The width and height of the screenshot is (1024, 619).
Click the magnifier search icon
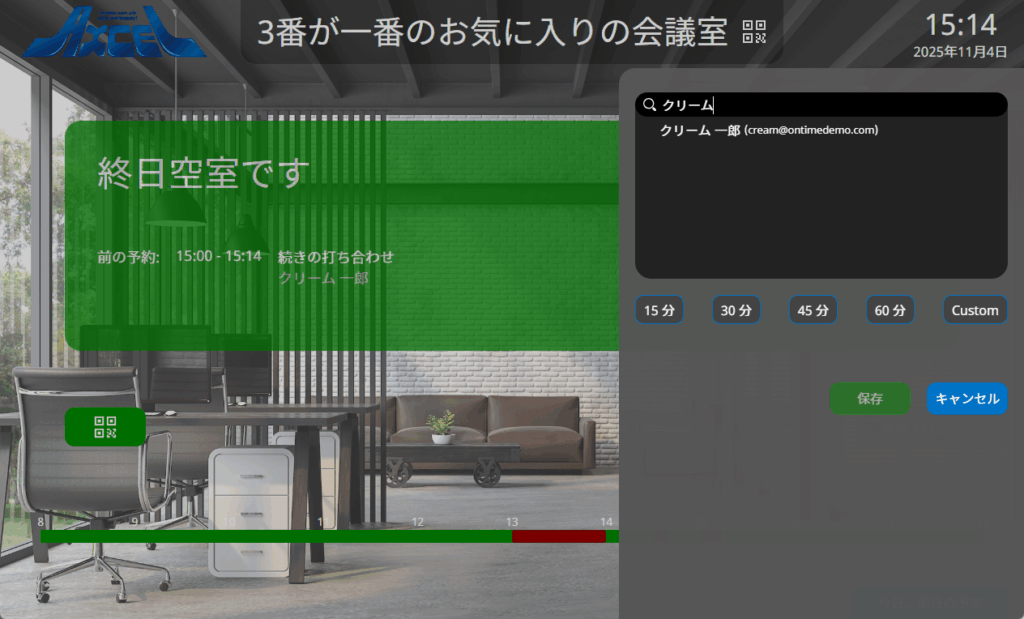(x=649, y=105)
